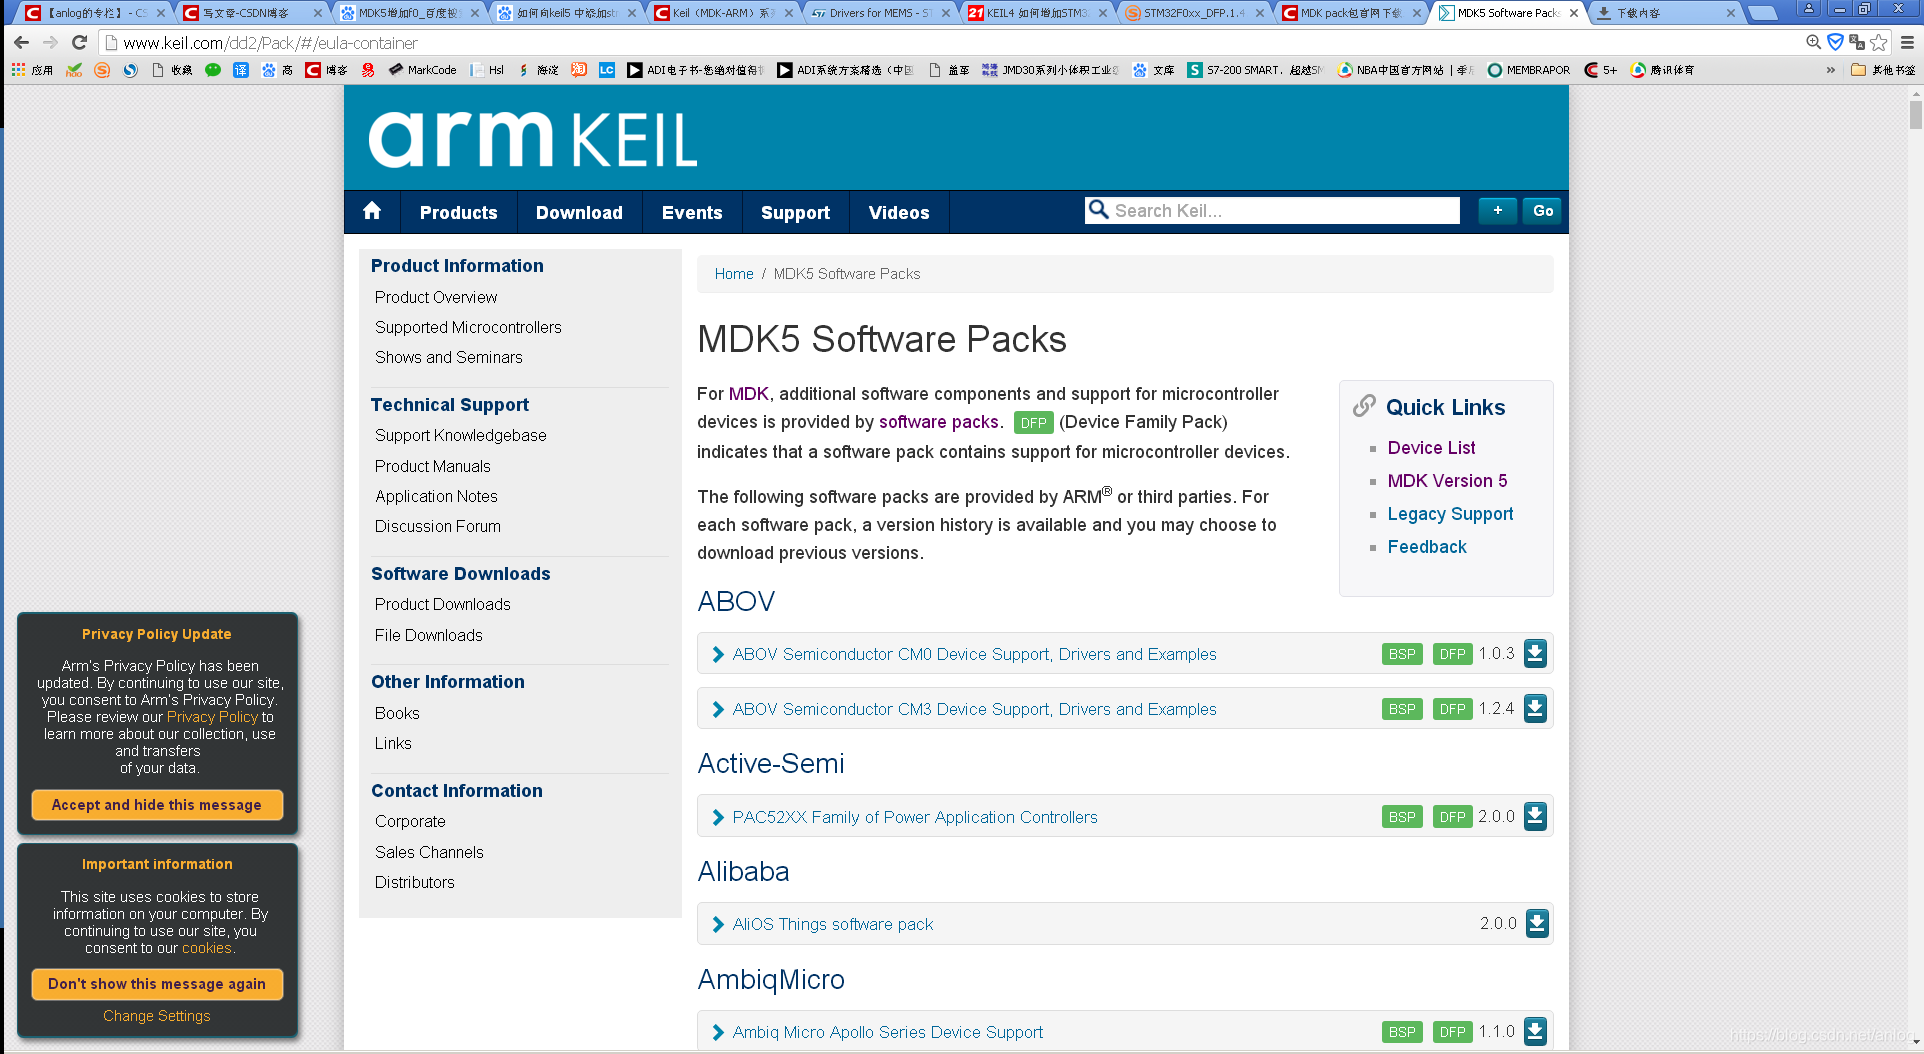
Task: Download ABOV CM0 Device Support pack
Action: (x=1535, y=654)
